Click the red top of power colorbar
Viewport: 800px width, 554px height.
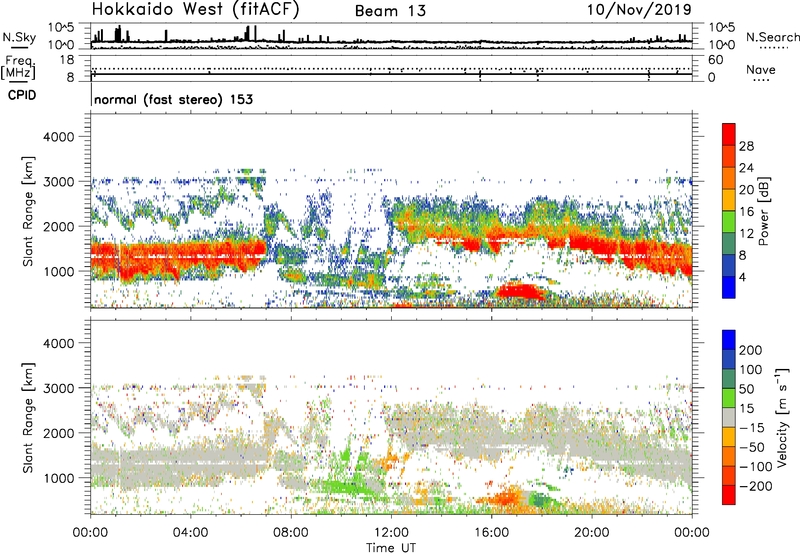[729, 134]
